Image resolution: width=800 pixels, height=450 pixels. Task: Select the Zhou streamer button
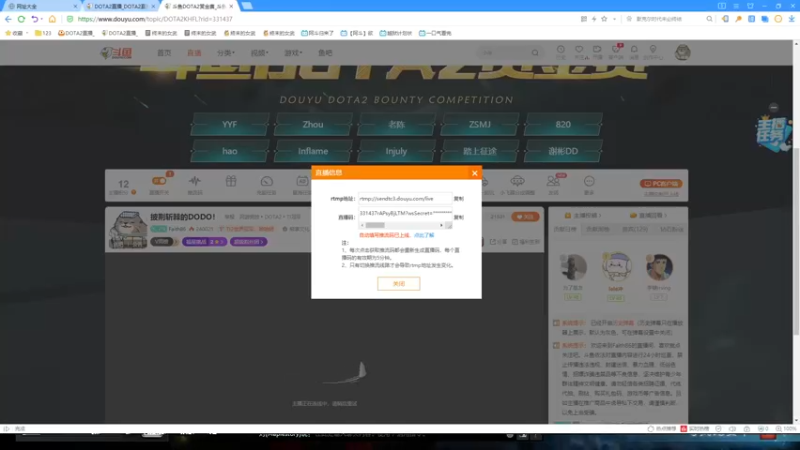[313, 124]
